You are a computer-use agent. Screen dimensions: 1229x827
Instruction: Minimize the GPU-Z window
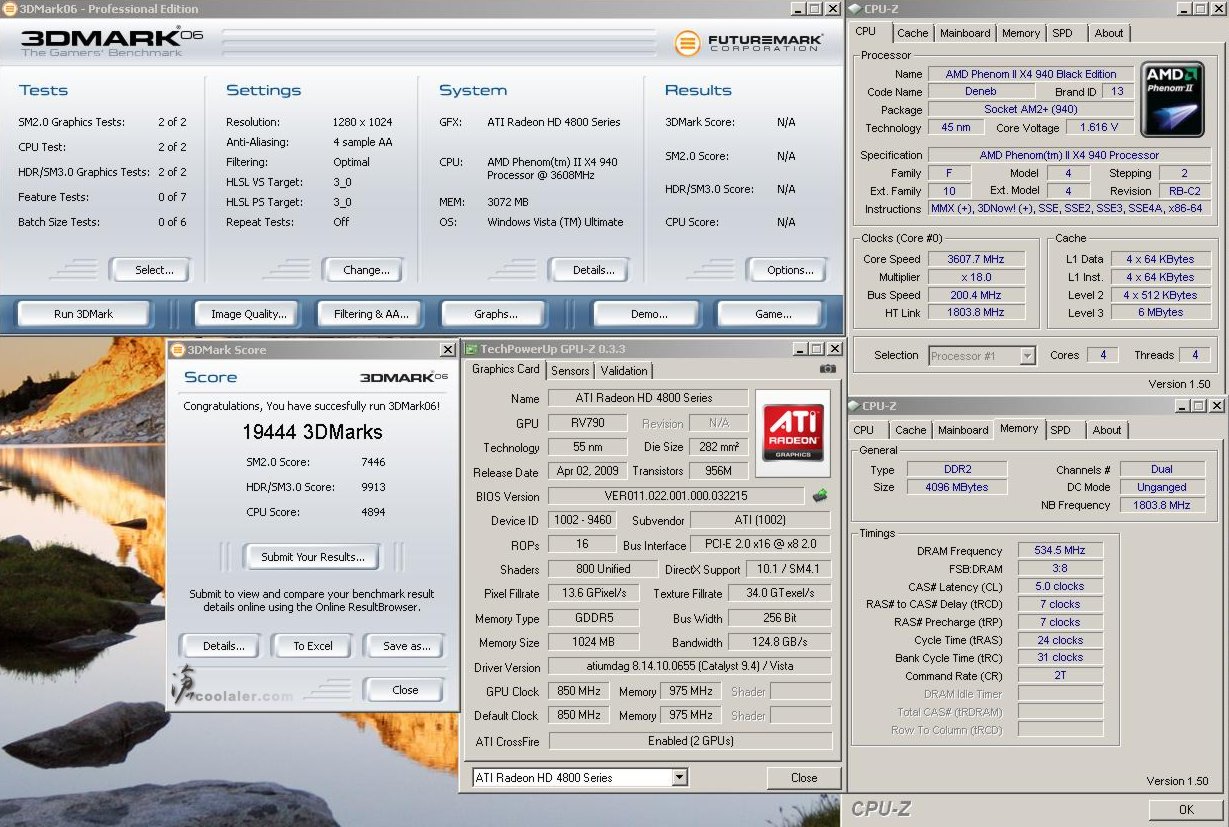point(799,349)
